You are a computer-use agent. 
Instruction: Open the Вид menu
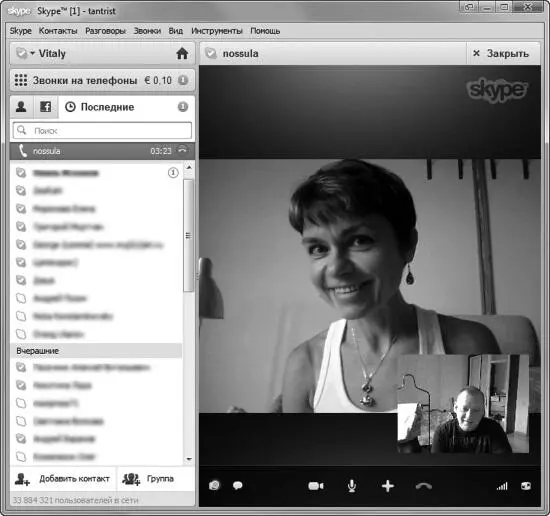pyautogui.click(x=175, y=31)
